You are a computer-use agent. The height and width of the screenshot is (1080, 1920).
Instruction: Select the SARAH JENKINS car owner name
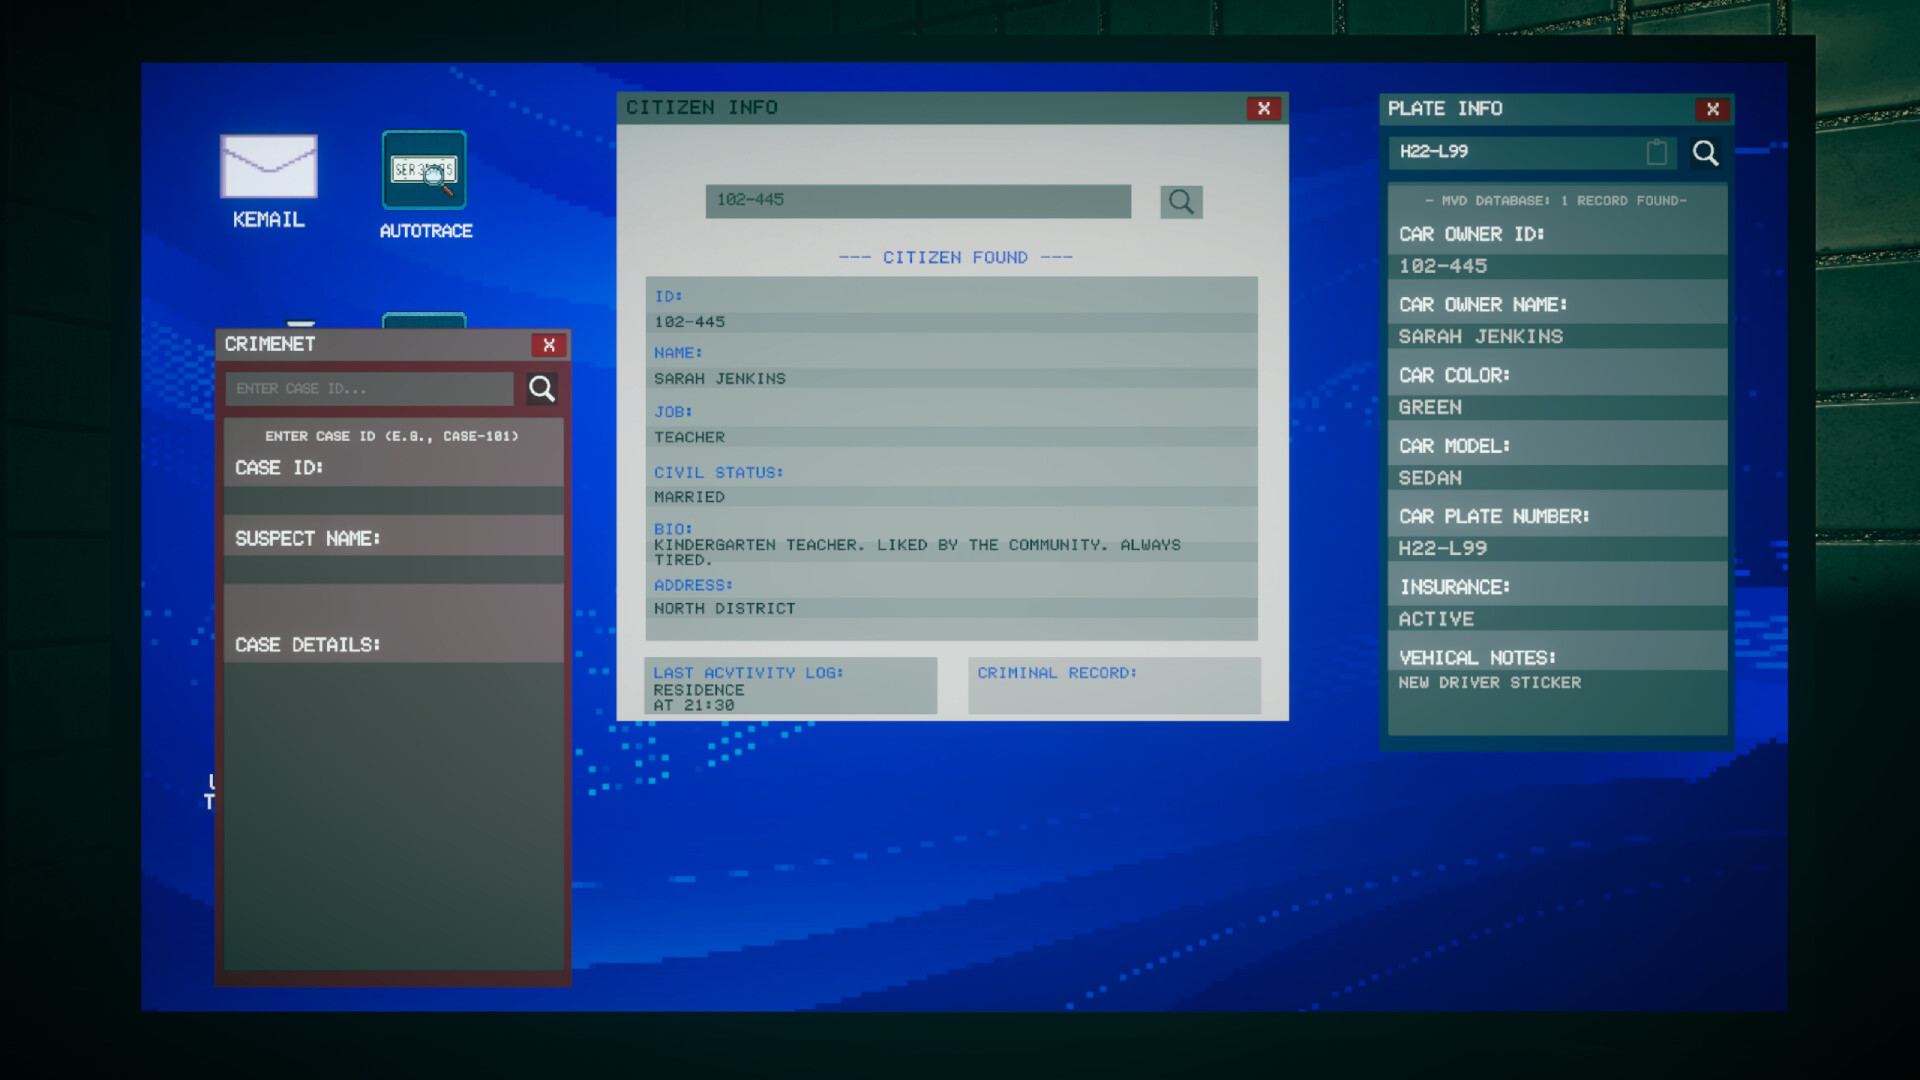click(1480, 337)
